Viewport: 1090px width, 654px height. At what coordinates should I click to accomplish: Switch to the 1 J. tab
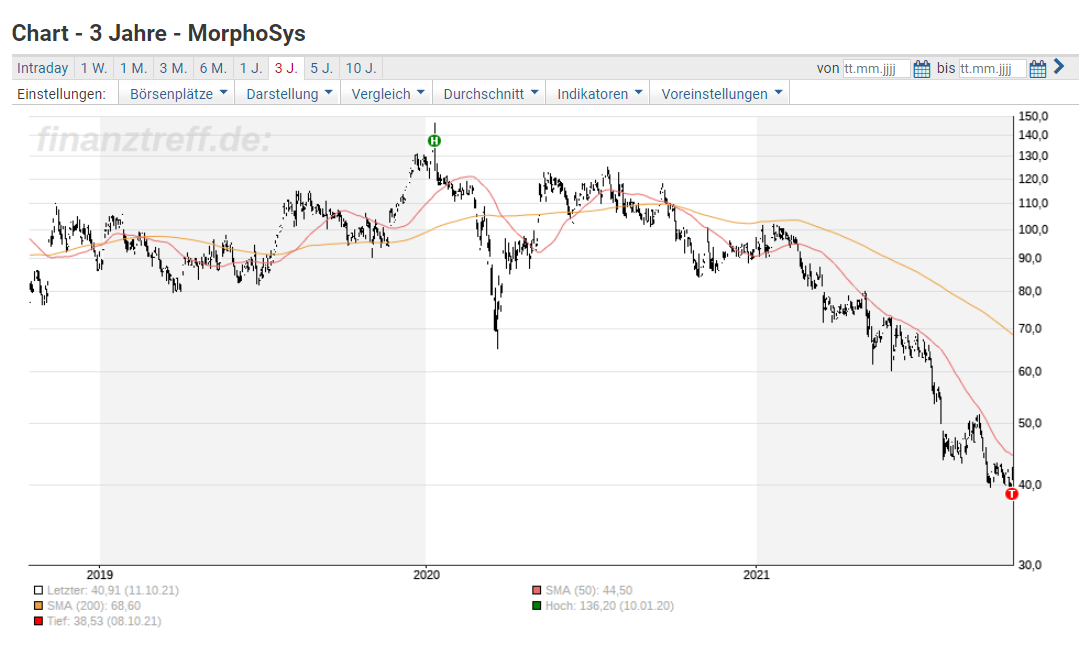(251, 68)
